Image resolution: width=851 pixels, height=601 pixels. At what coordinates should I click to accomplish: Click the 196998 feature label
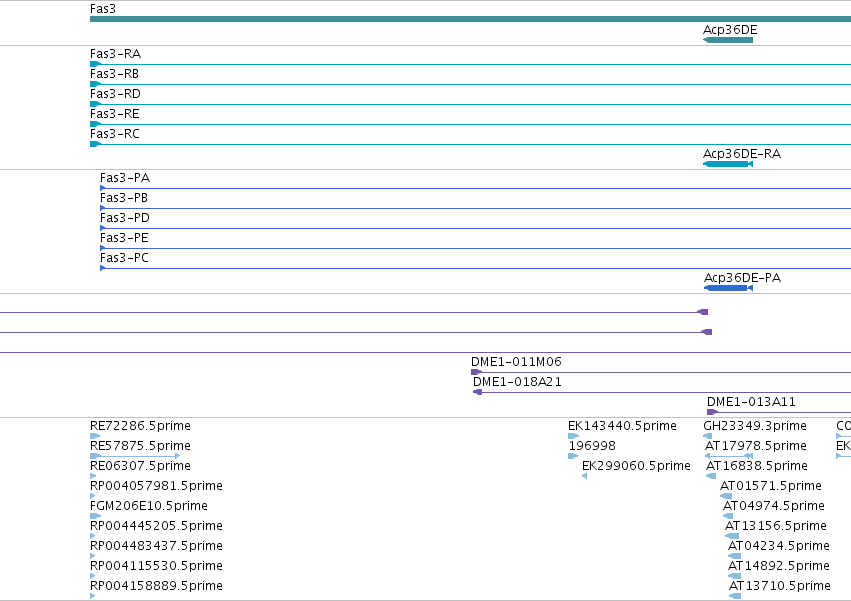(x=592, y=446)
